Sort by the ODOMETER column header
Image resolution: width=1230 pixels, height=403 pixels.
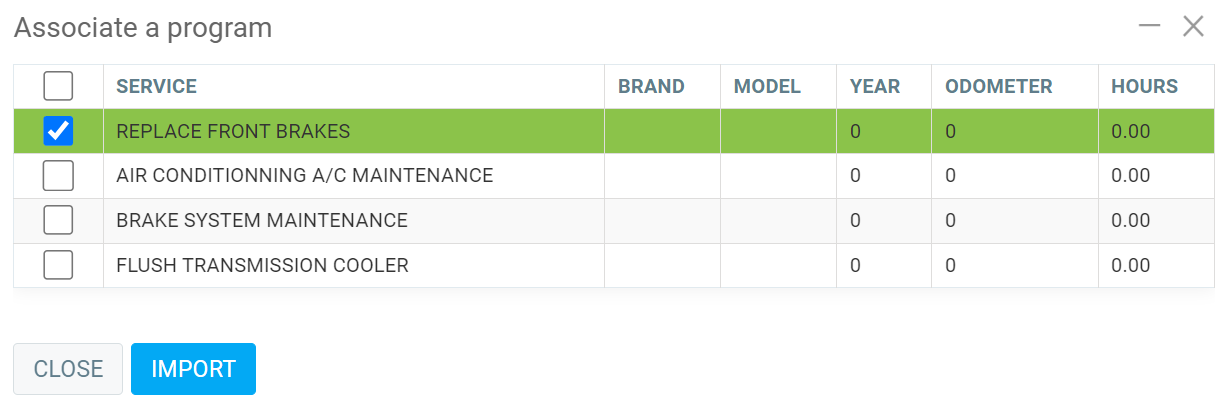(998, 87)
